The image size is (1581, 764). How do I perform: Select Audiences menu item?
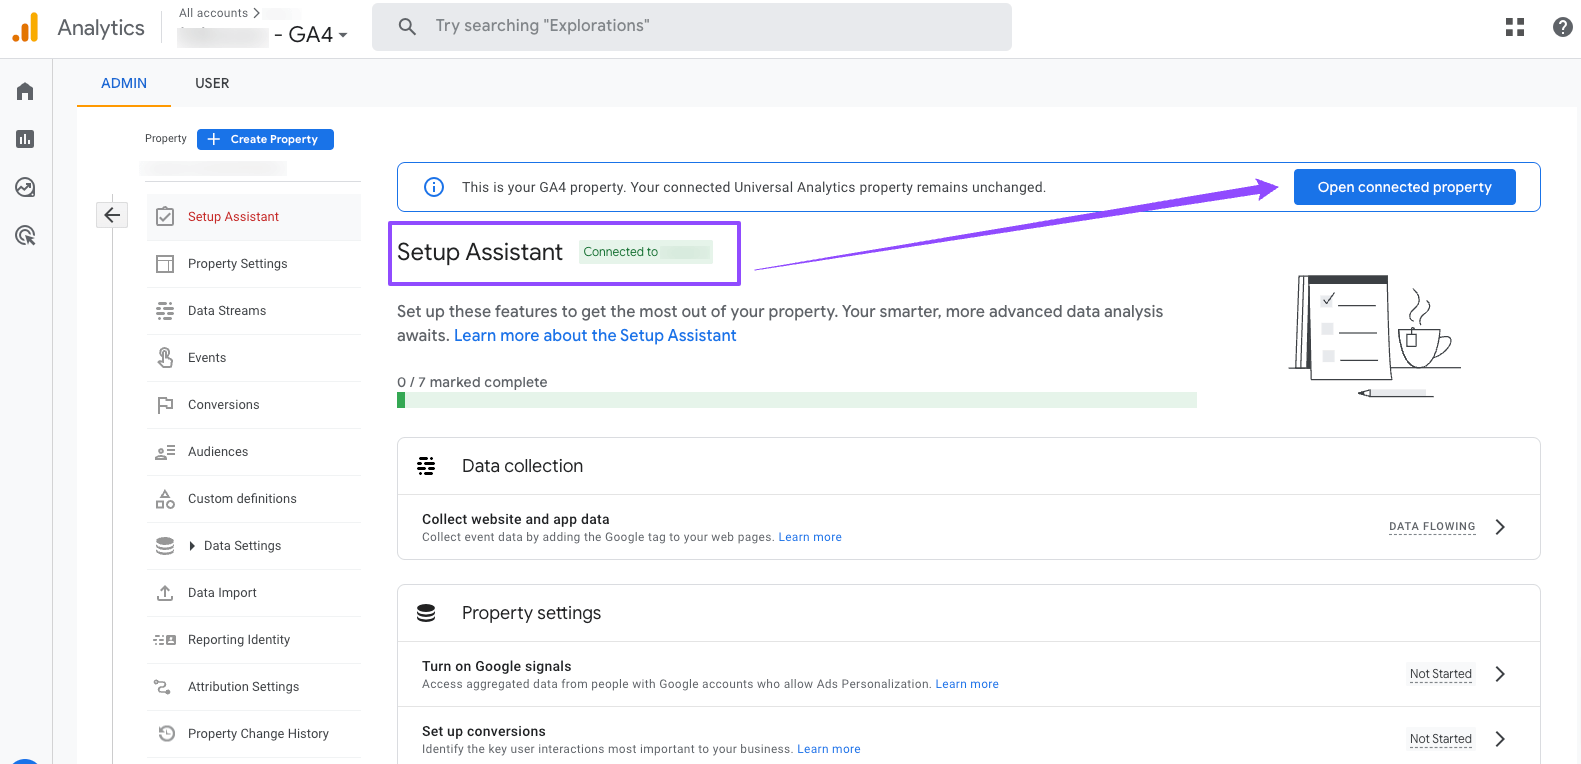pyautogui.click(x=254, y=452)
